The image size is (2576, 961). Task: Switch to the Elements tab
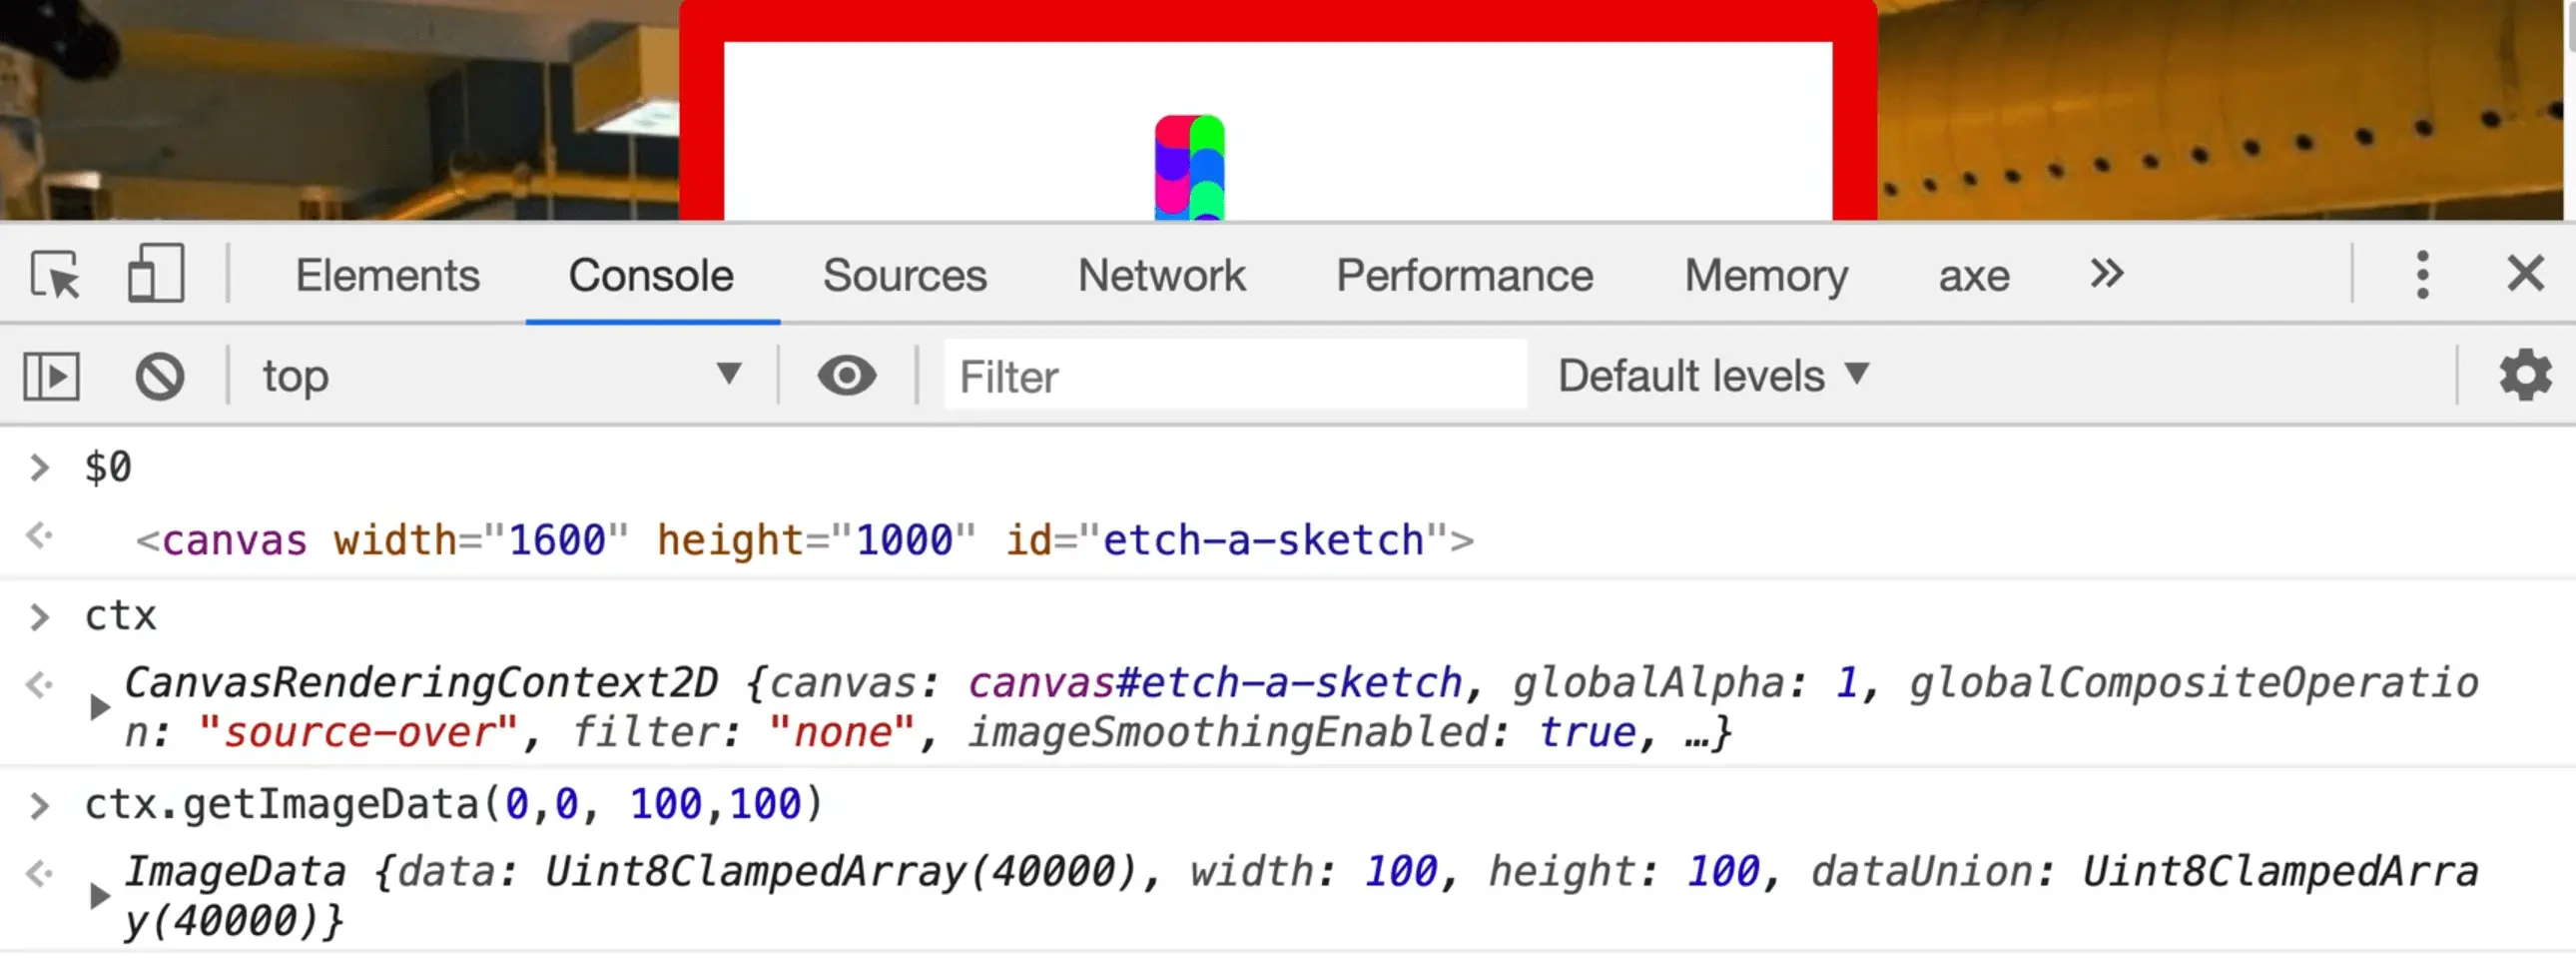pos(387,276)
